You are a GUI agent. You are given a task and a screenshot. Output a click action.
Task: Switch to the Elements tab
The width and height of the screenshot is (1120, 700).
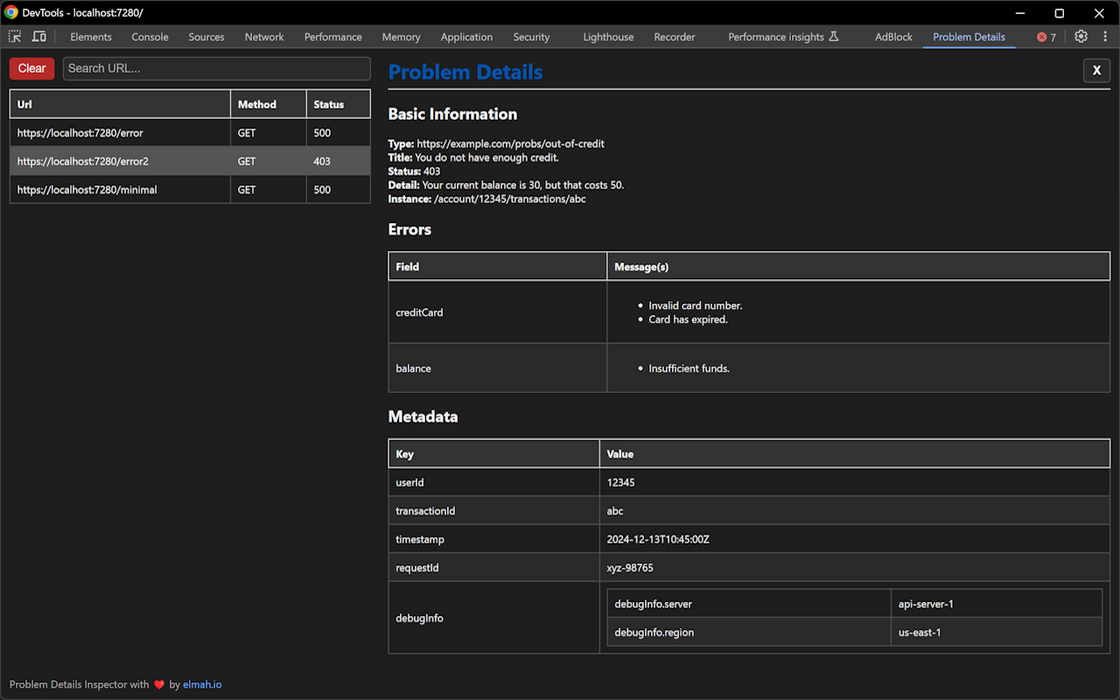[91, 37]
